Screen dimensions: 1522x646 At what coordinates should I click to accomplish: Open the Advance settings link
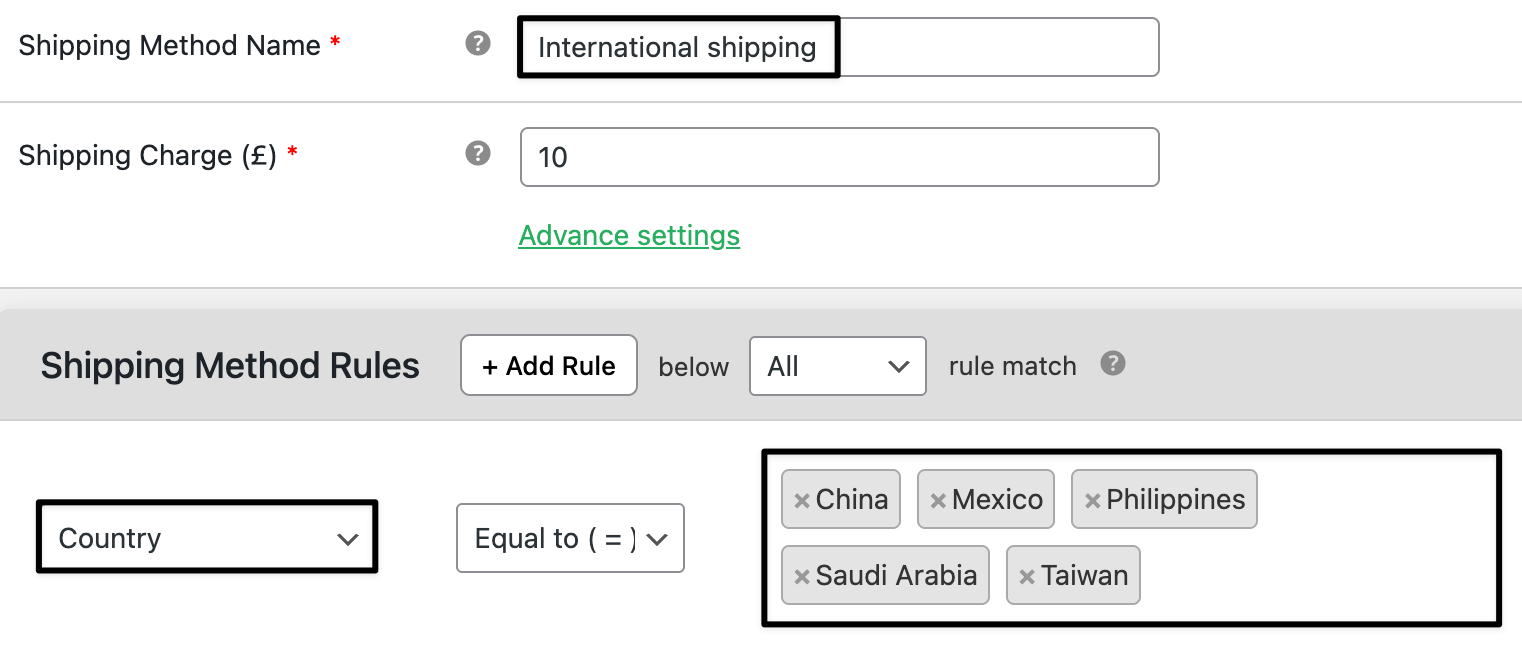629,236
